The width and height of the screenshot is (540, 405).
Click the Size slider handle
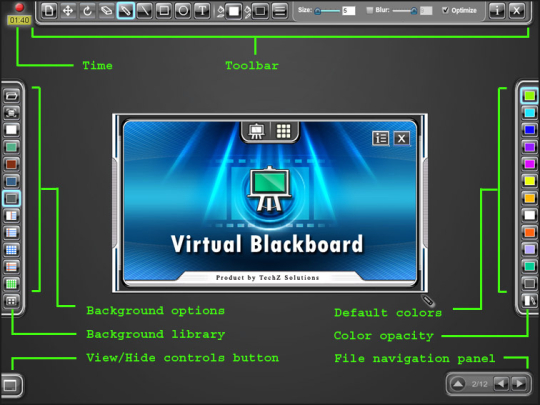318,11
